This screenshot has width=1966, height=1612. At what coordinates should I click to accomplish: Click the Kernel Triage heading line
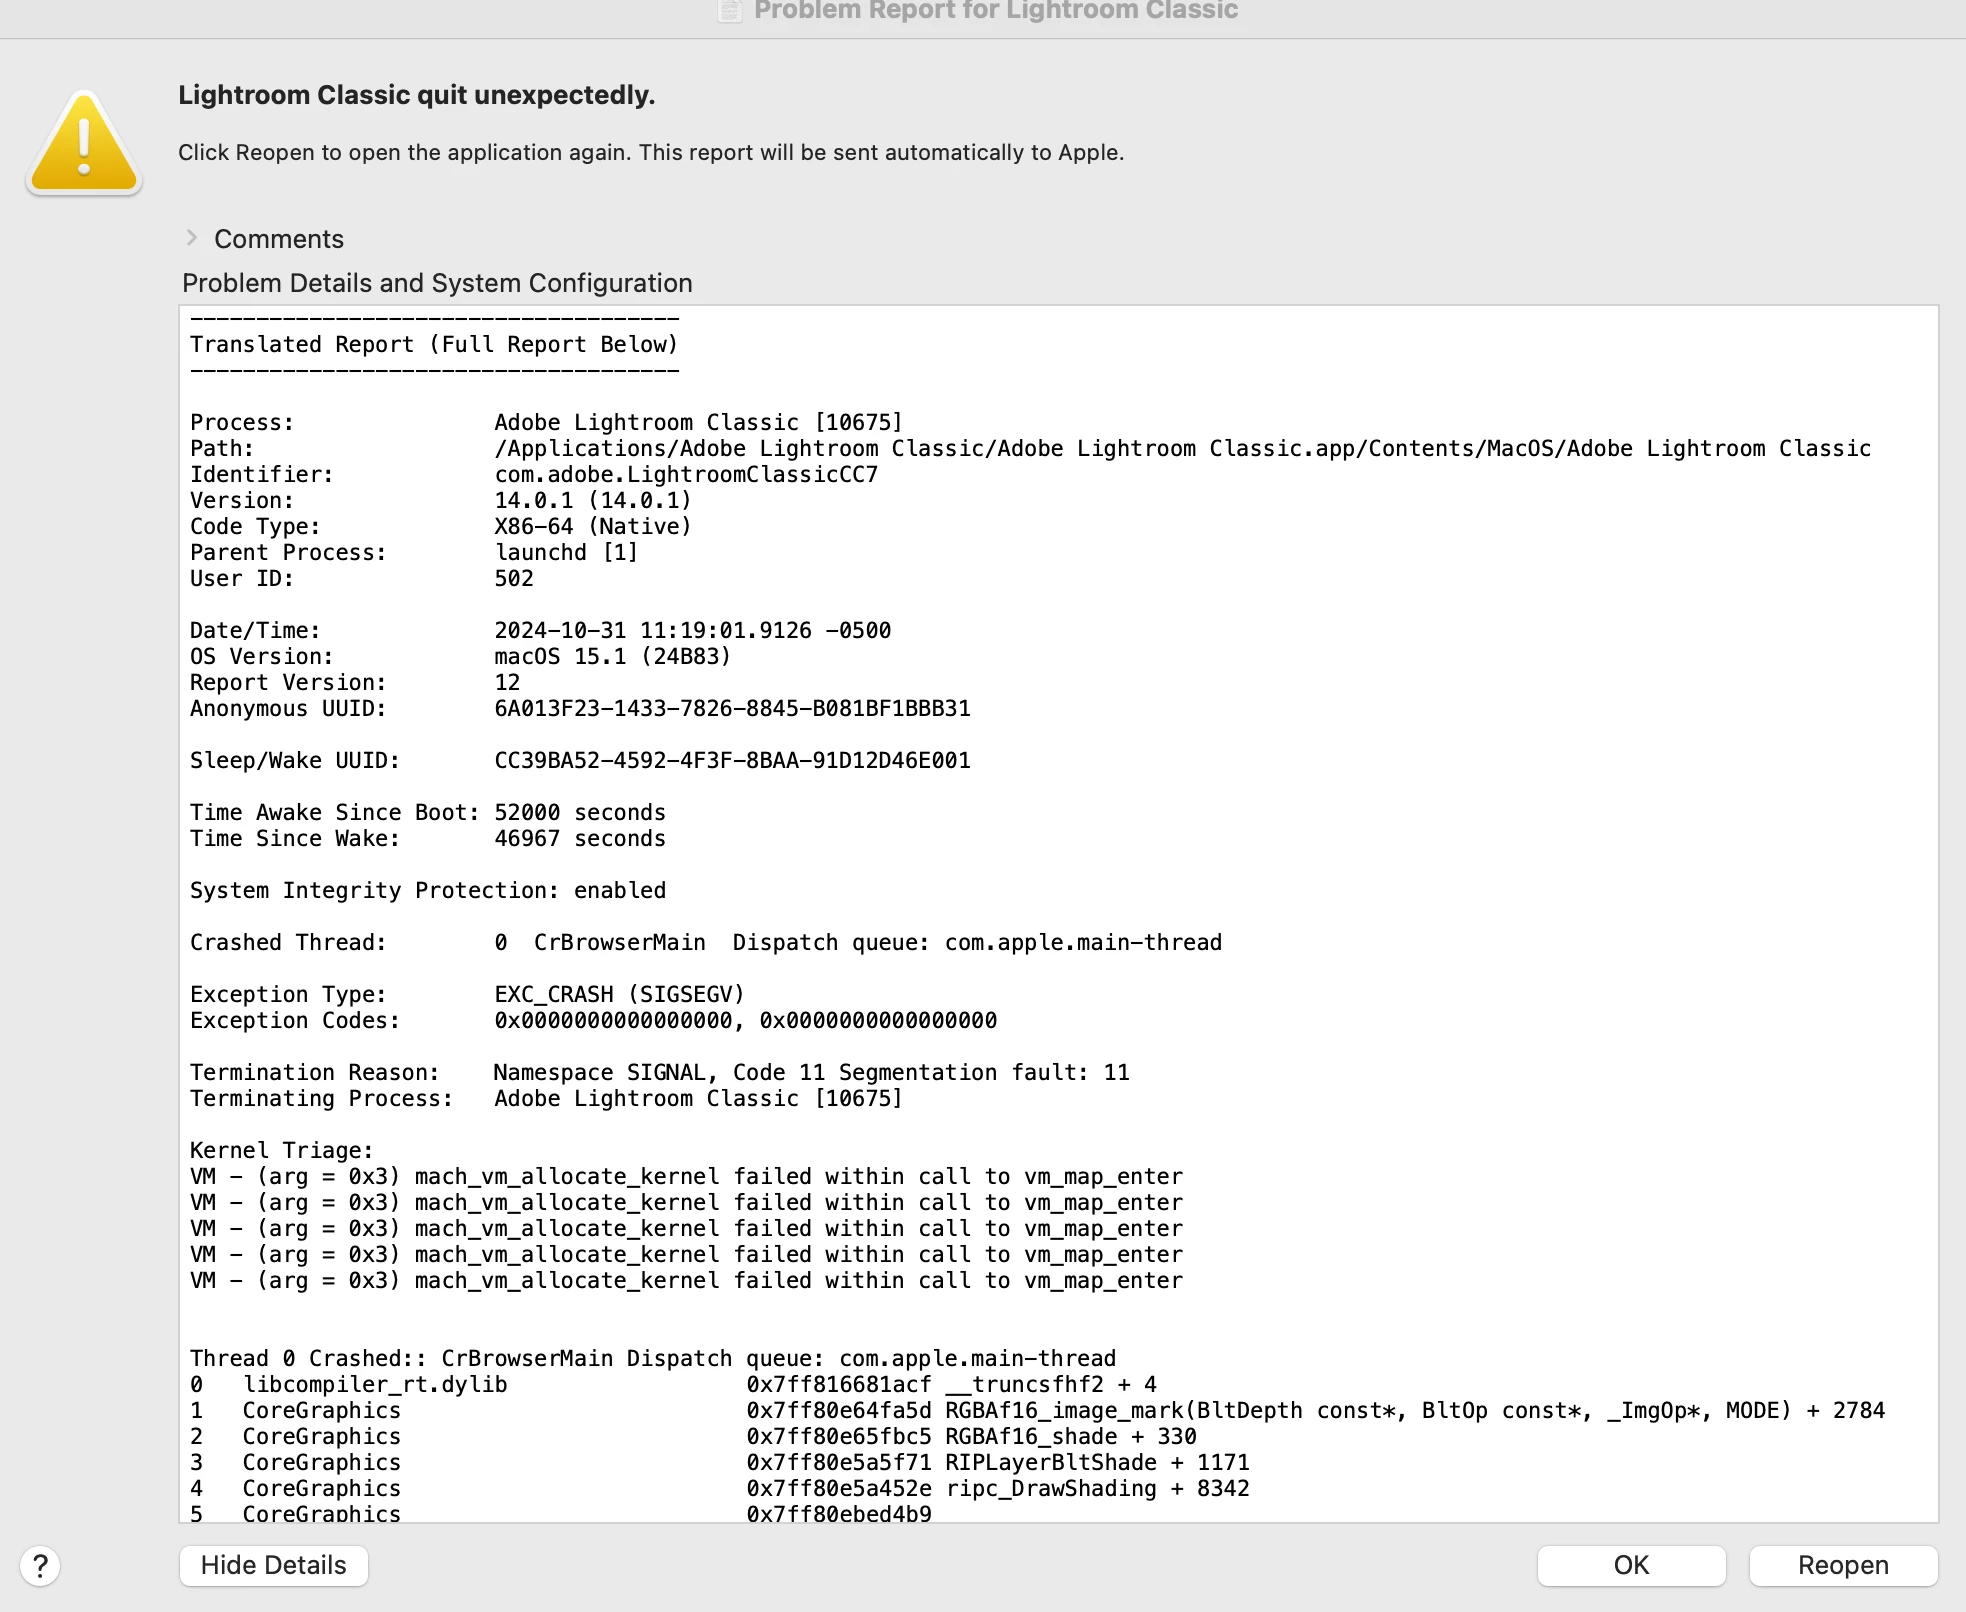pos(281,1150)
